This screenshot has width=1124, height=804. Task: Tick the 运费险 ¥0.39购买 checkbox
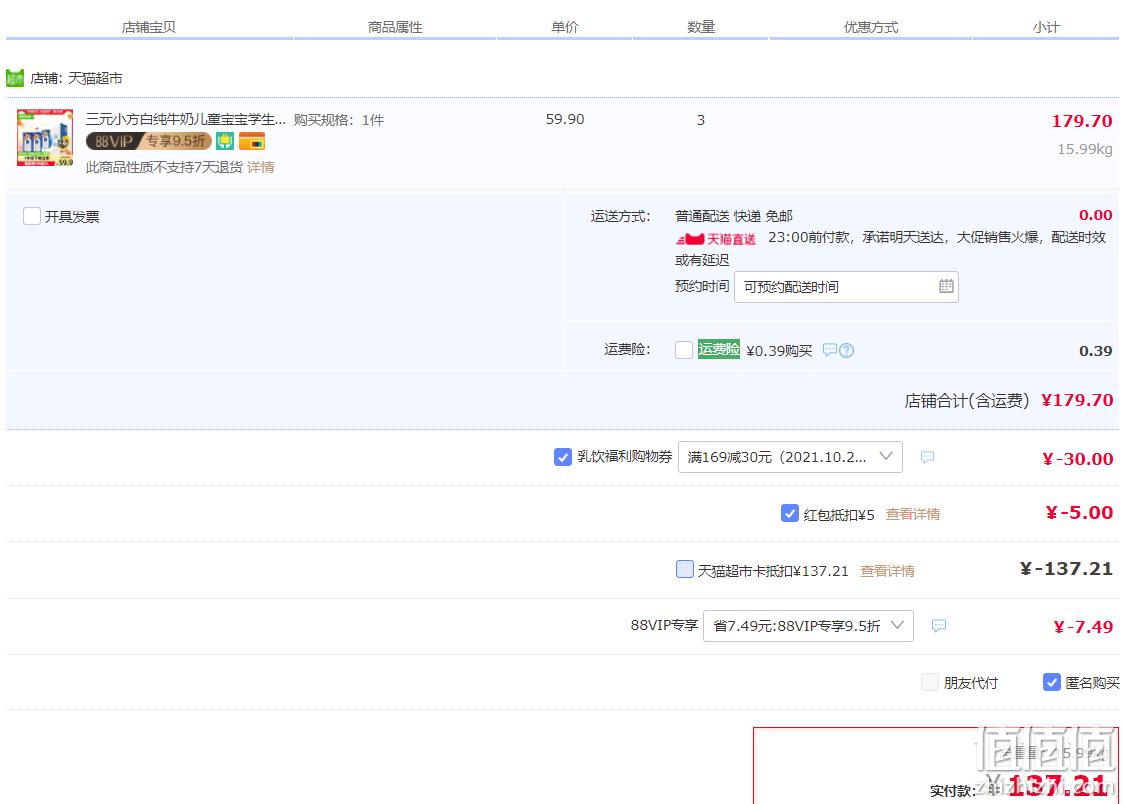684,350
